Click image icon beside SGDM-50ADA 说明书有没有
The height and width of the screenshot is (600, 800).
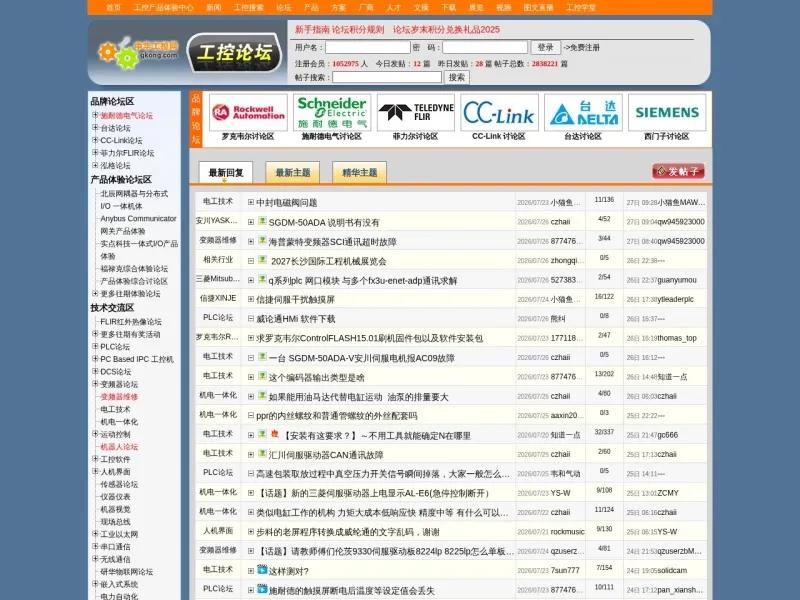click(262, 221)
